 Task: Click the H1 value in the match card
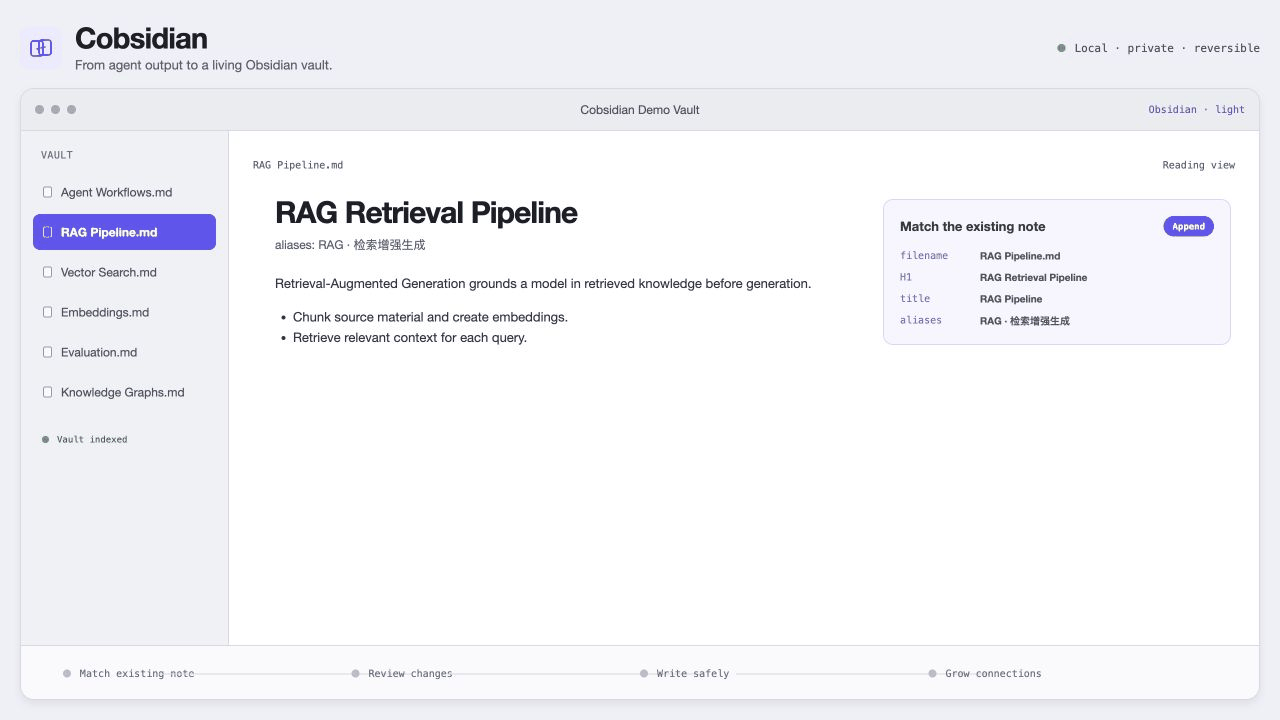pyautogui.click(x=1033, y=278)
